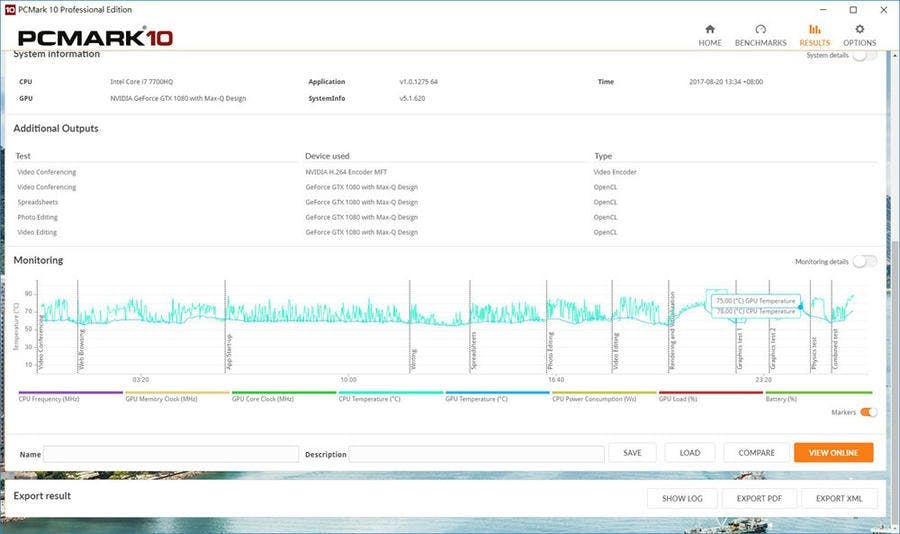Click the Name input field
Screen dimensions: 900x534
coord(171,454)
